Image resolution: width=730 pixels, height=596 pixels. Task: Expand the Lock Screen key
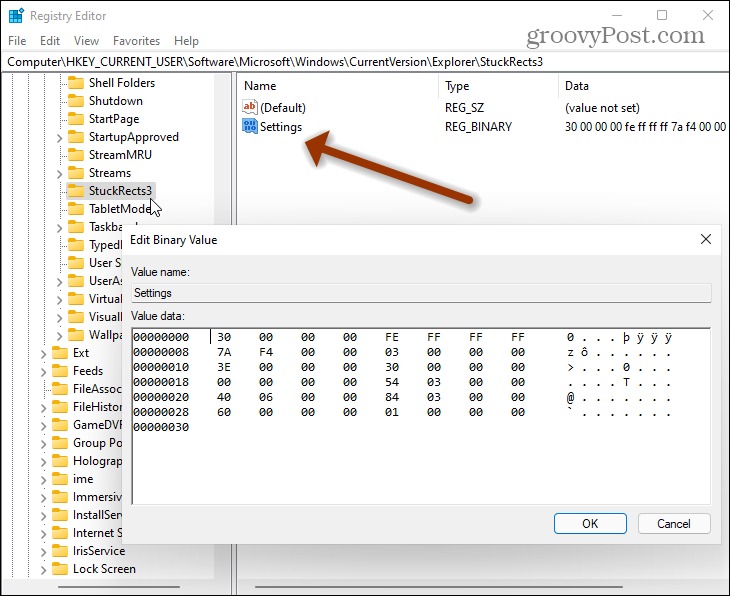click(43, 570)
